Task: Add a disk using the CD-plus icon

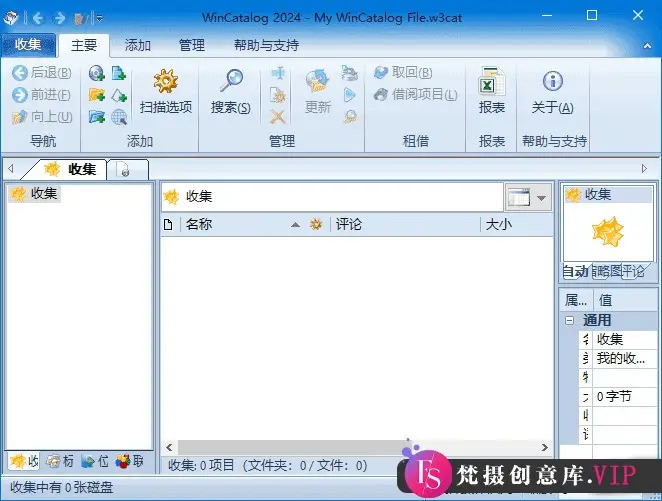Action: coord(97,73)
